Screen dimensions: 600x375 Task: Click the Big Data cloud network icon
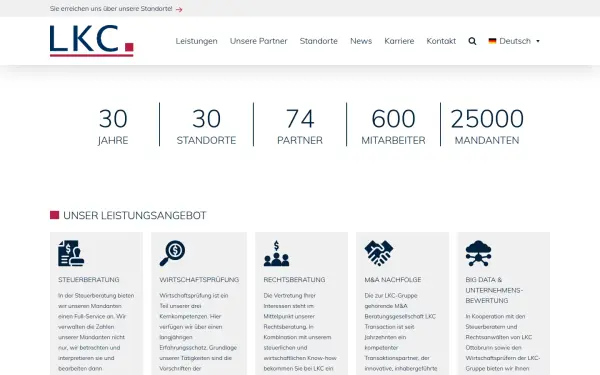[x=478, y=253]
